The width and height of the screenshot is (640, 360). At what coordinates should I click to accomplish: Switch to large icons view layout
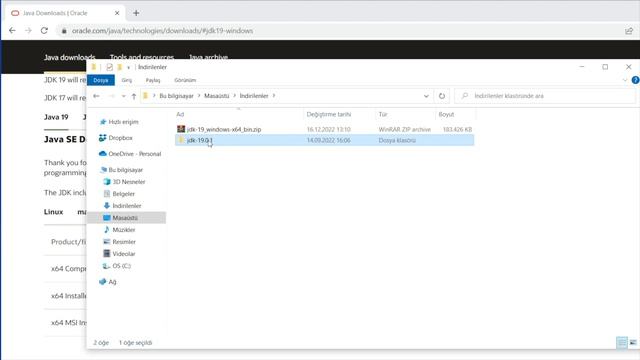[633, 342]
